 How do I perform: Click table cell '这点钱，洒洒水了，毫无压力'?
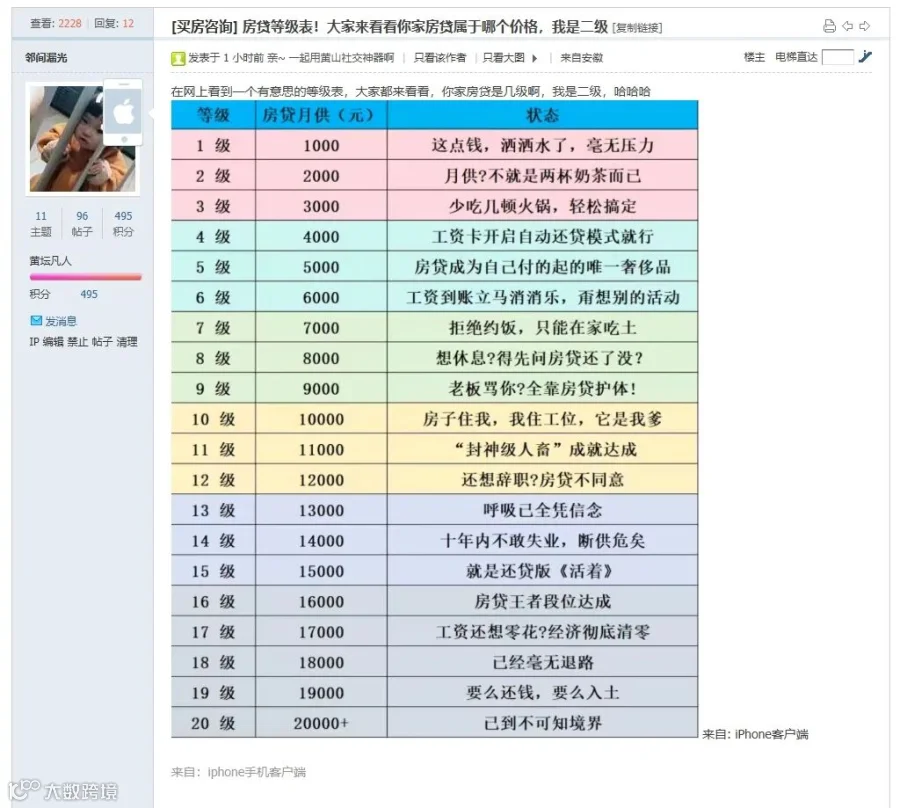(542, 145)
